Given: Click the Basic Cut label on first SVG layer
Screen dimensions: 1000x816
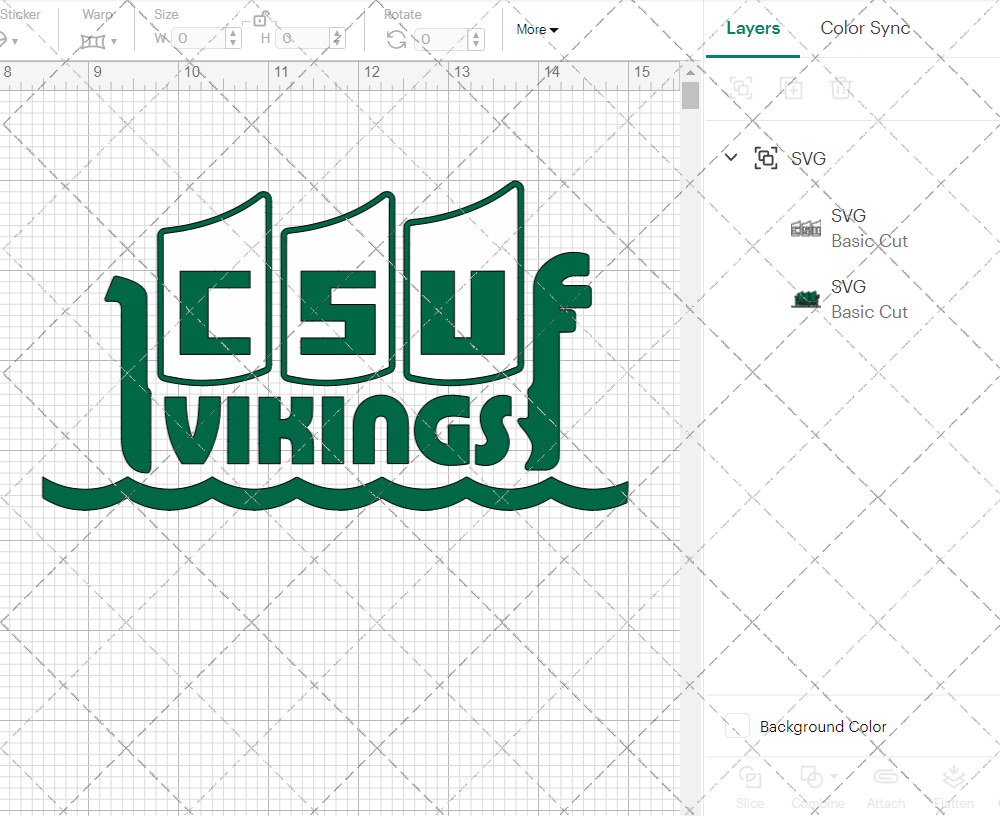Looking at the screenshot, I should [x=869, y=241].
